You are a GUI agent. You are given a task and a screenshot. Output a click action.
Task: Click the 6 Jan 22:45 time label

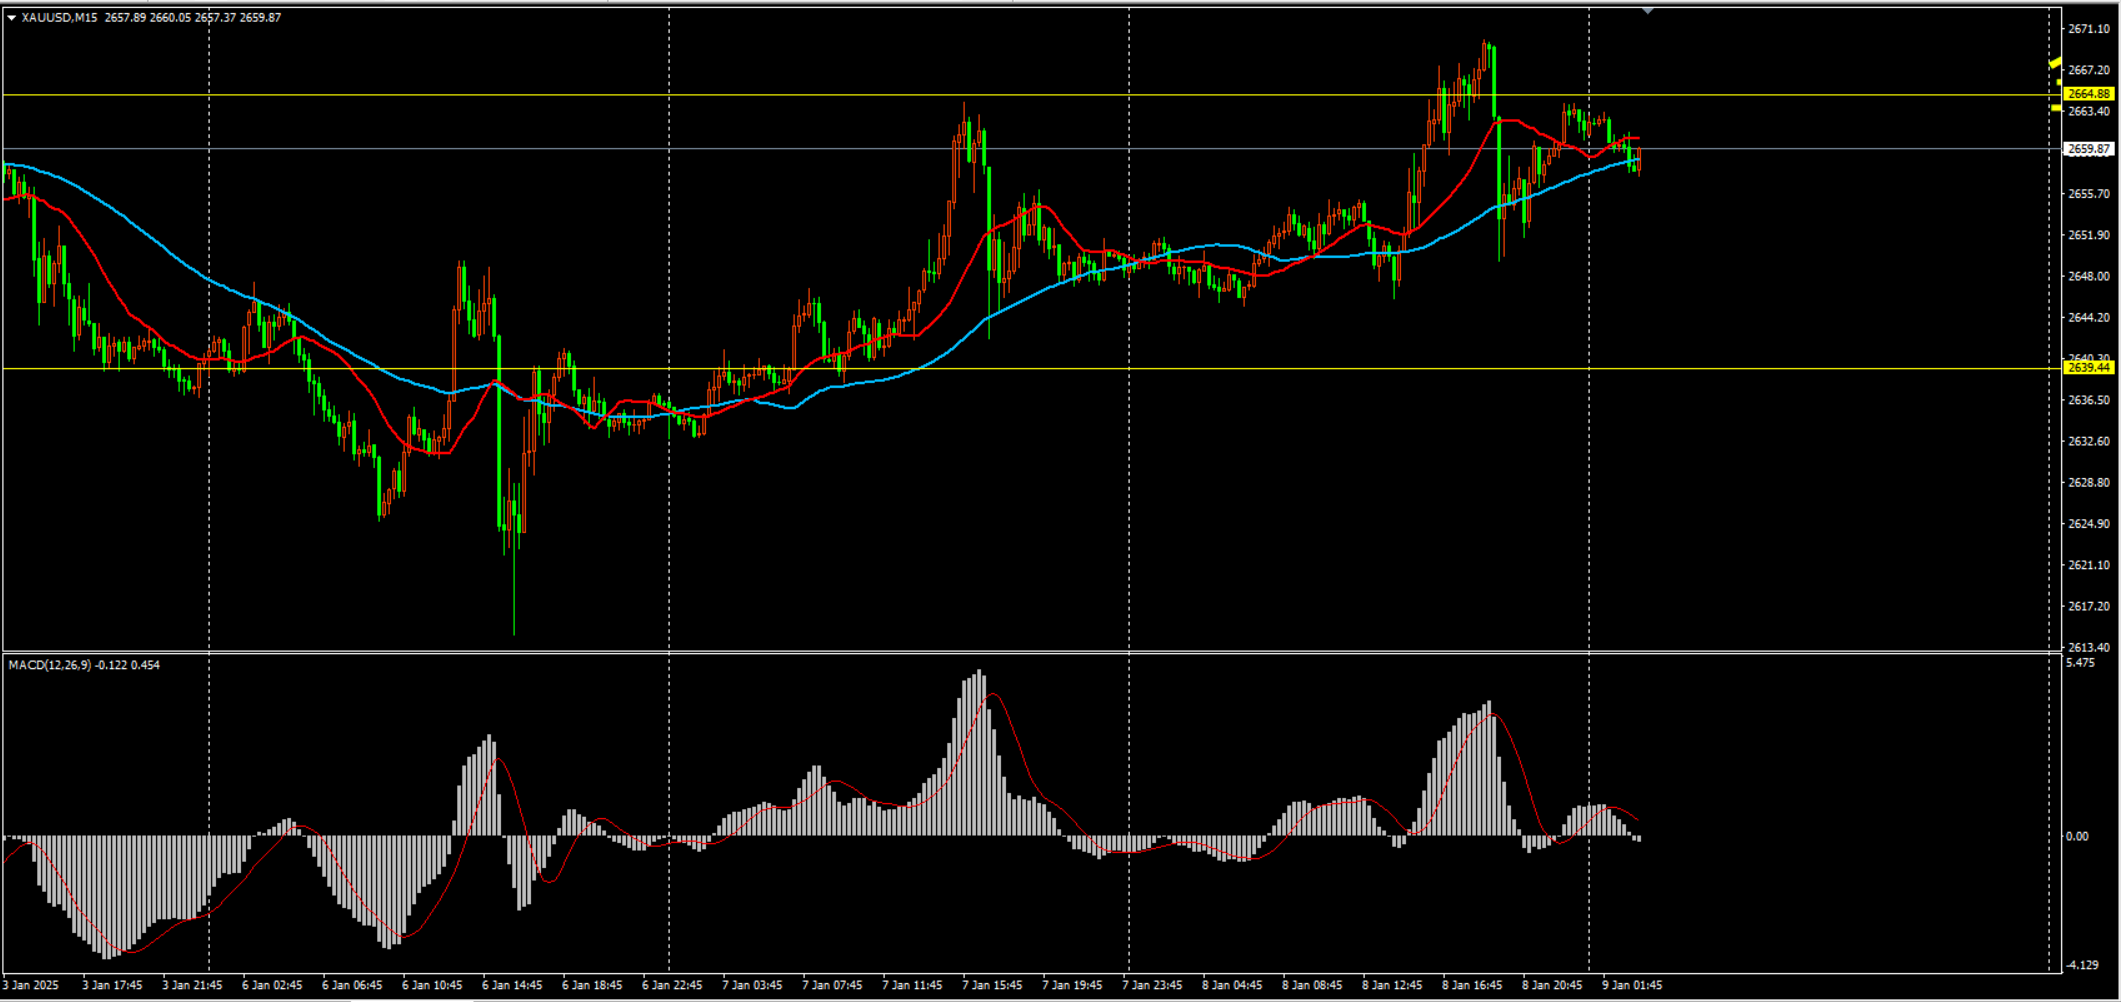click(x=672, y=985)
